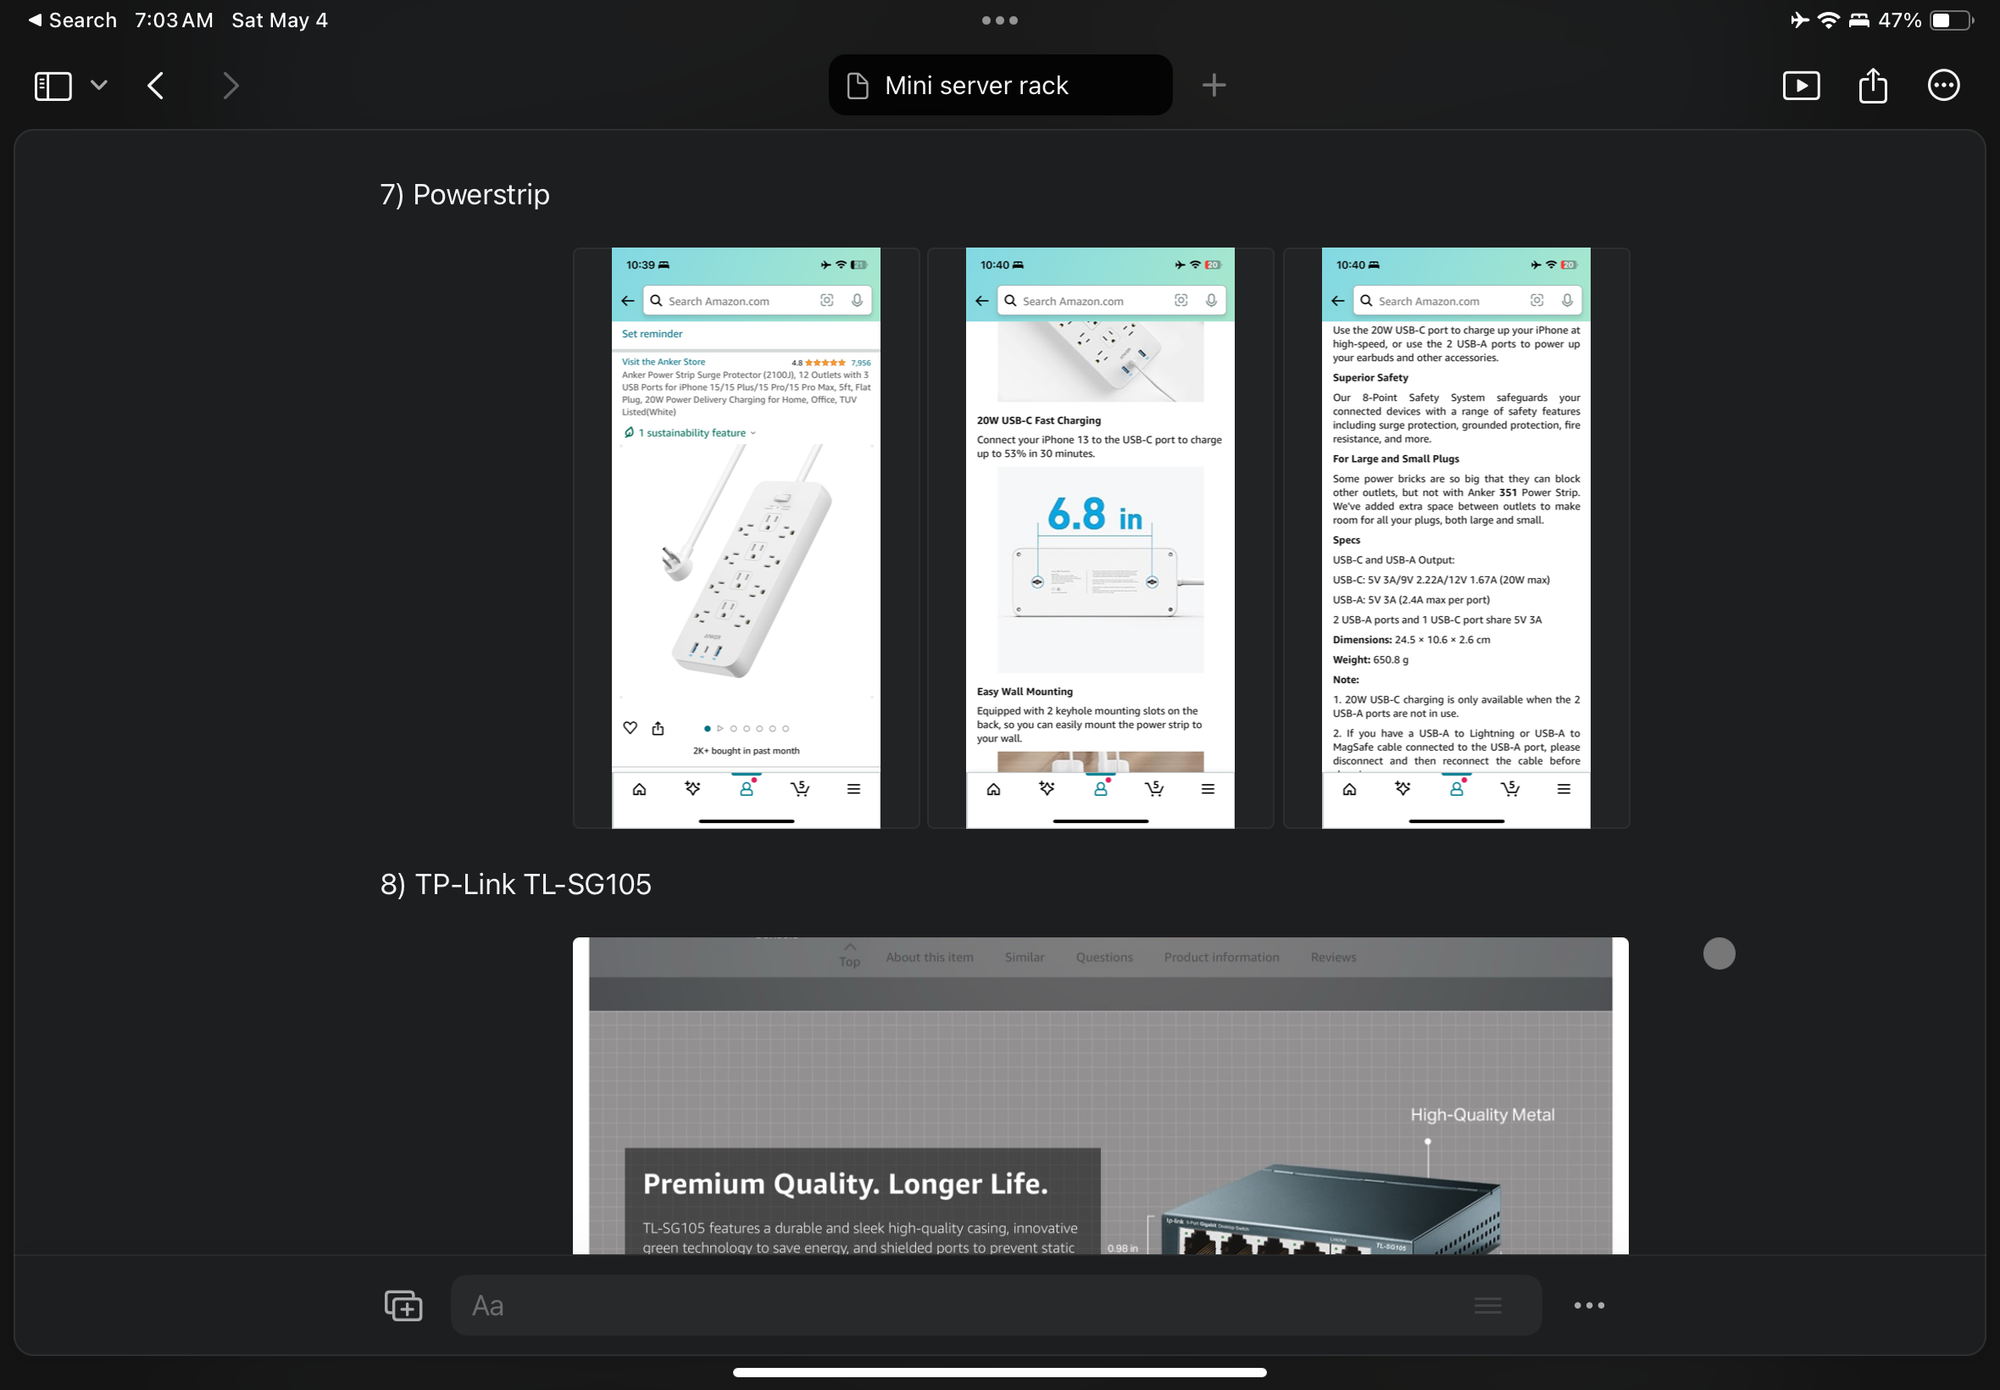Toggle the sidebar panel icon
The image size is (2000, 1390).
(x=53, y=86)
